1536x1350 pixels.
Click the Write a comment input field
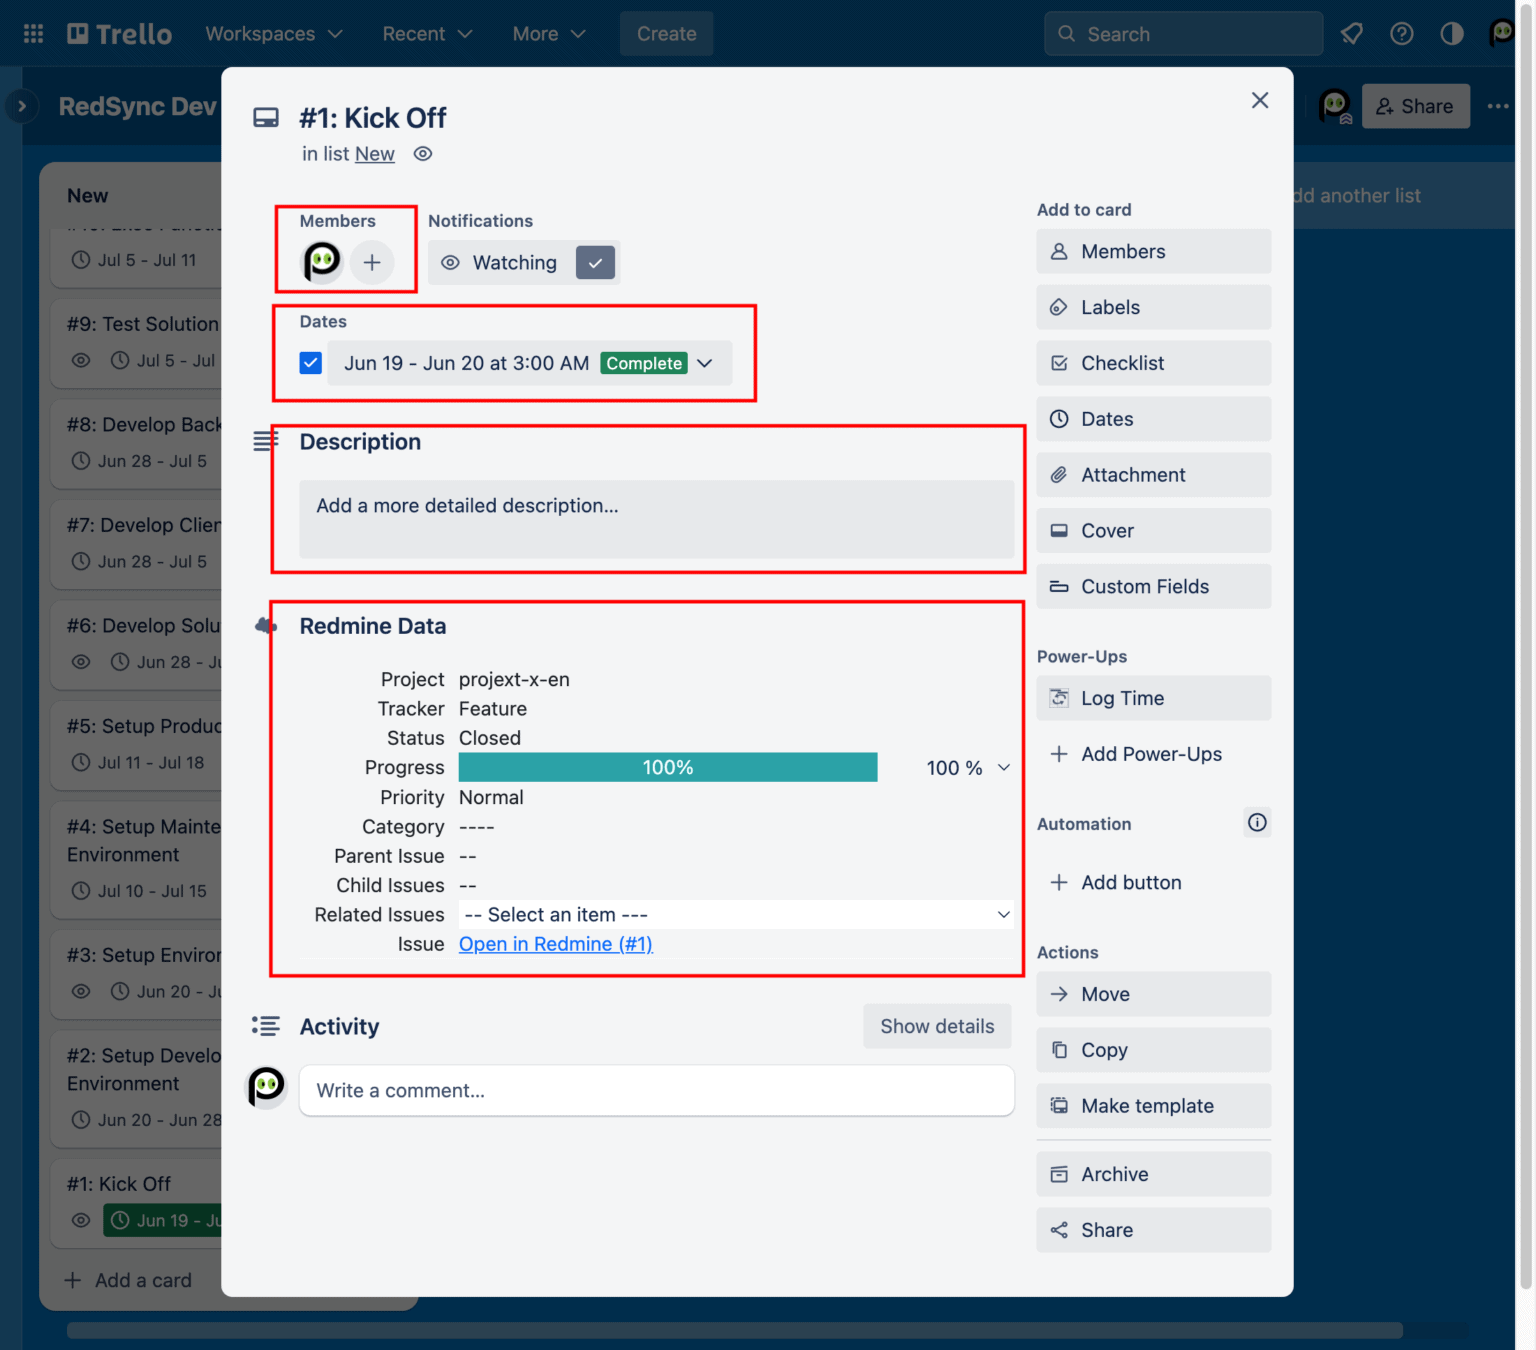click(x=656, y=1090)
